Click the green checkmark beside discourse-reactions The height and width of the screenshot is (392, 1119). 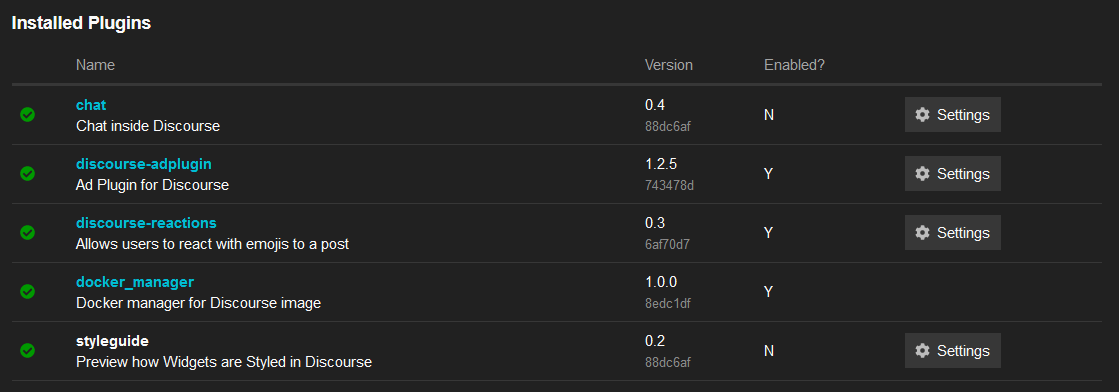pyautogui.click(x=27, y=233)
